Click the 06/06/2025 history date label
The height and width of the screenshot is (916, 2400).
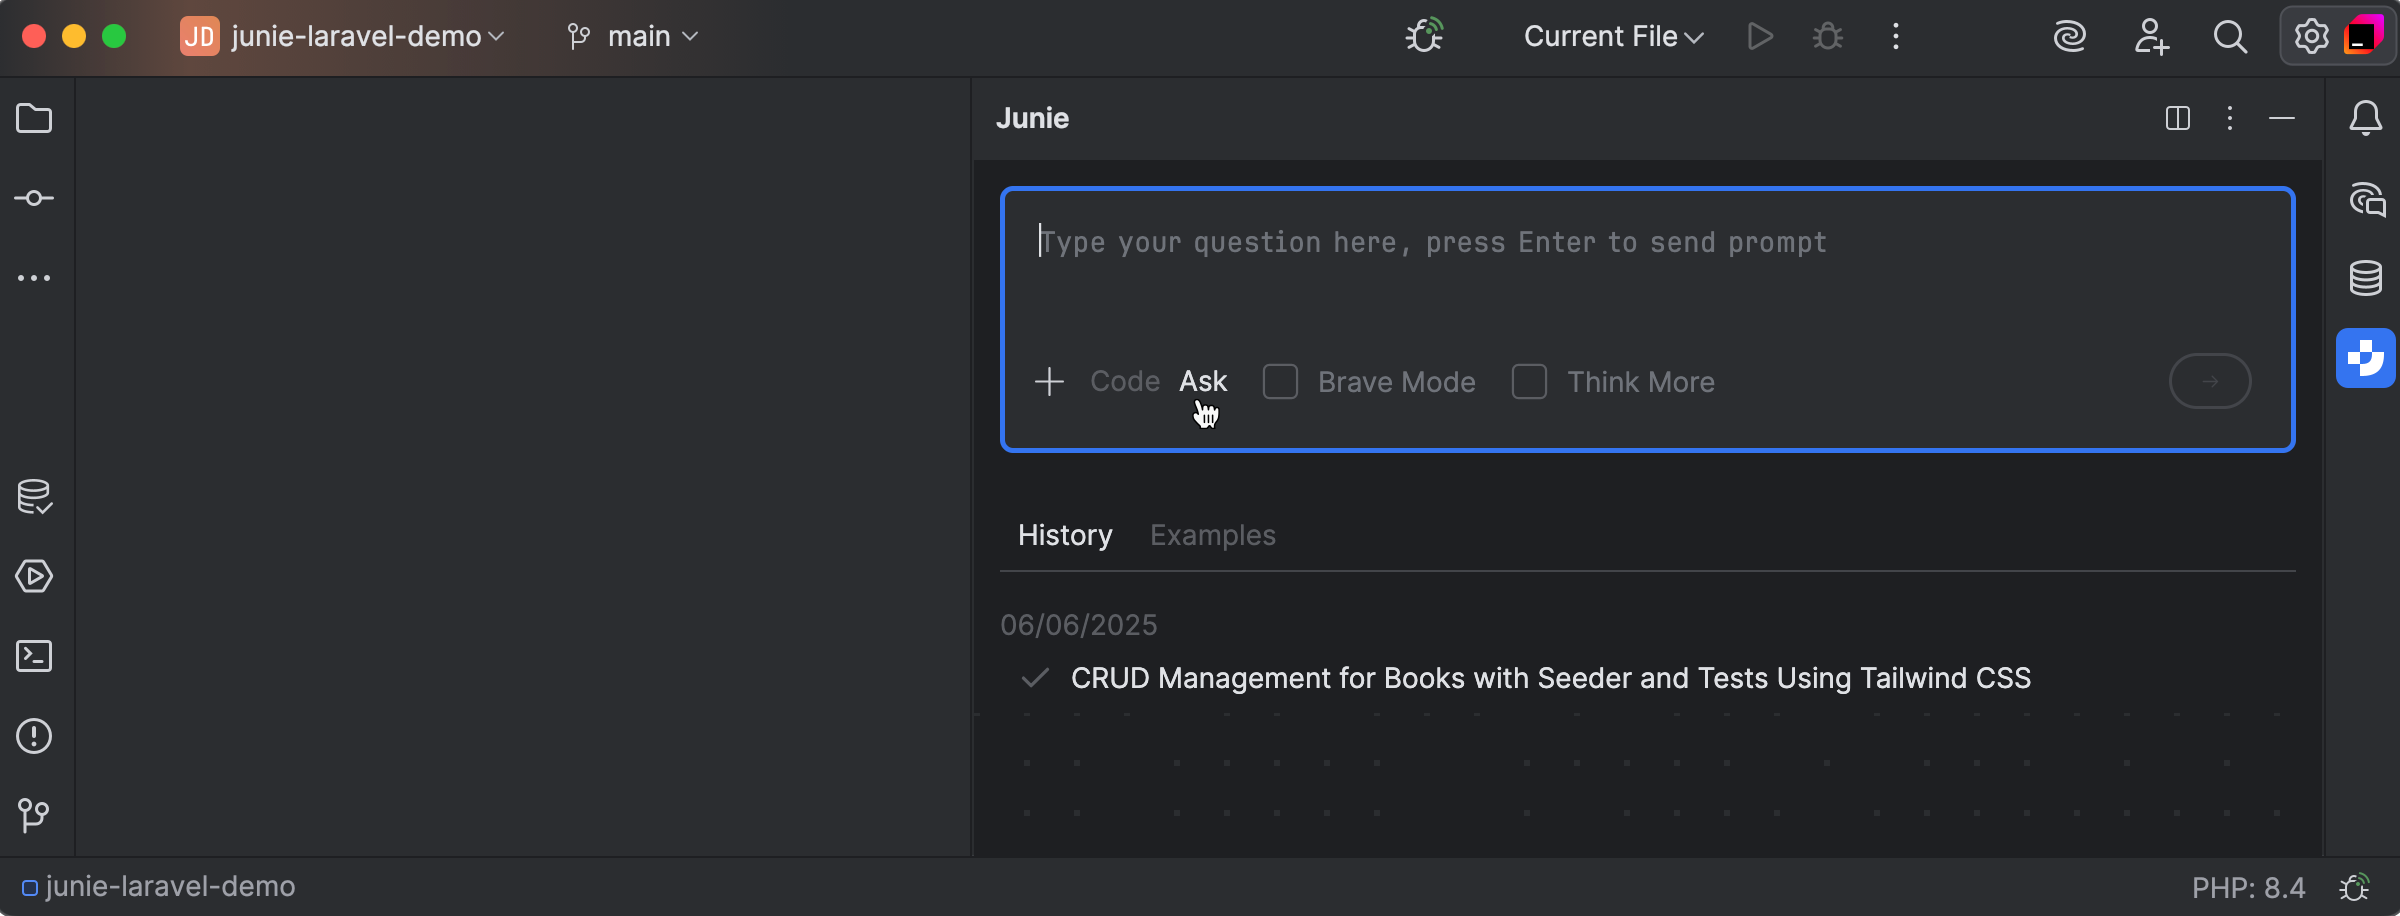click(x=1079, y=625)
